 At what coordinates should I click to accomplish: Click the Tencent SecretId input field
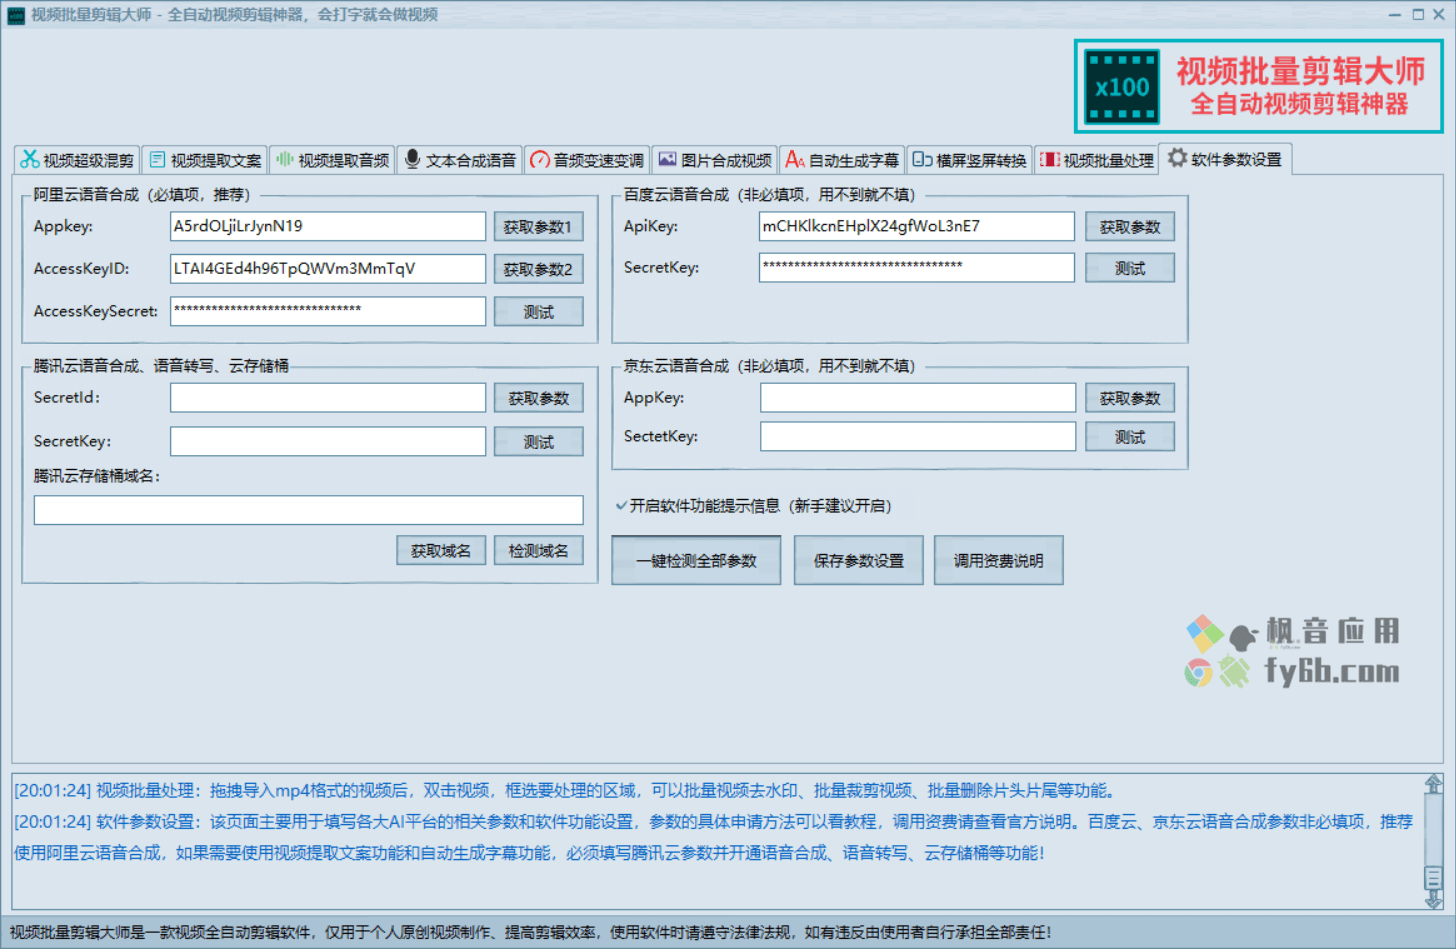(328, 397)
